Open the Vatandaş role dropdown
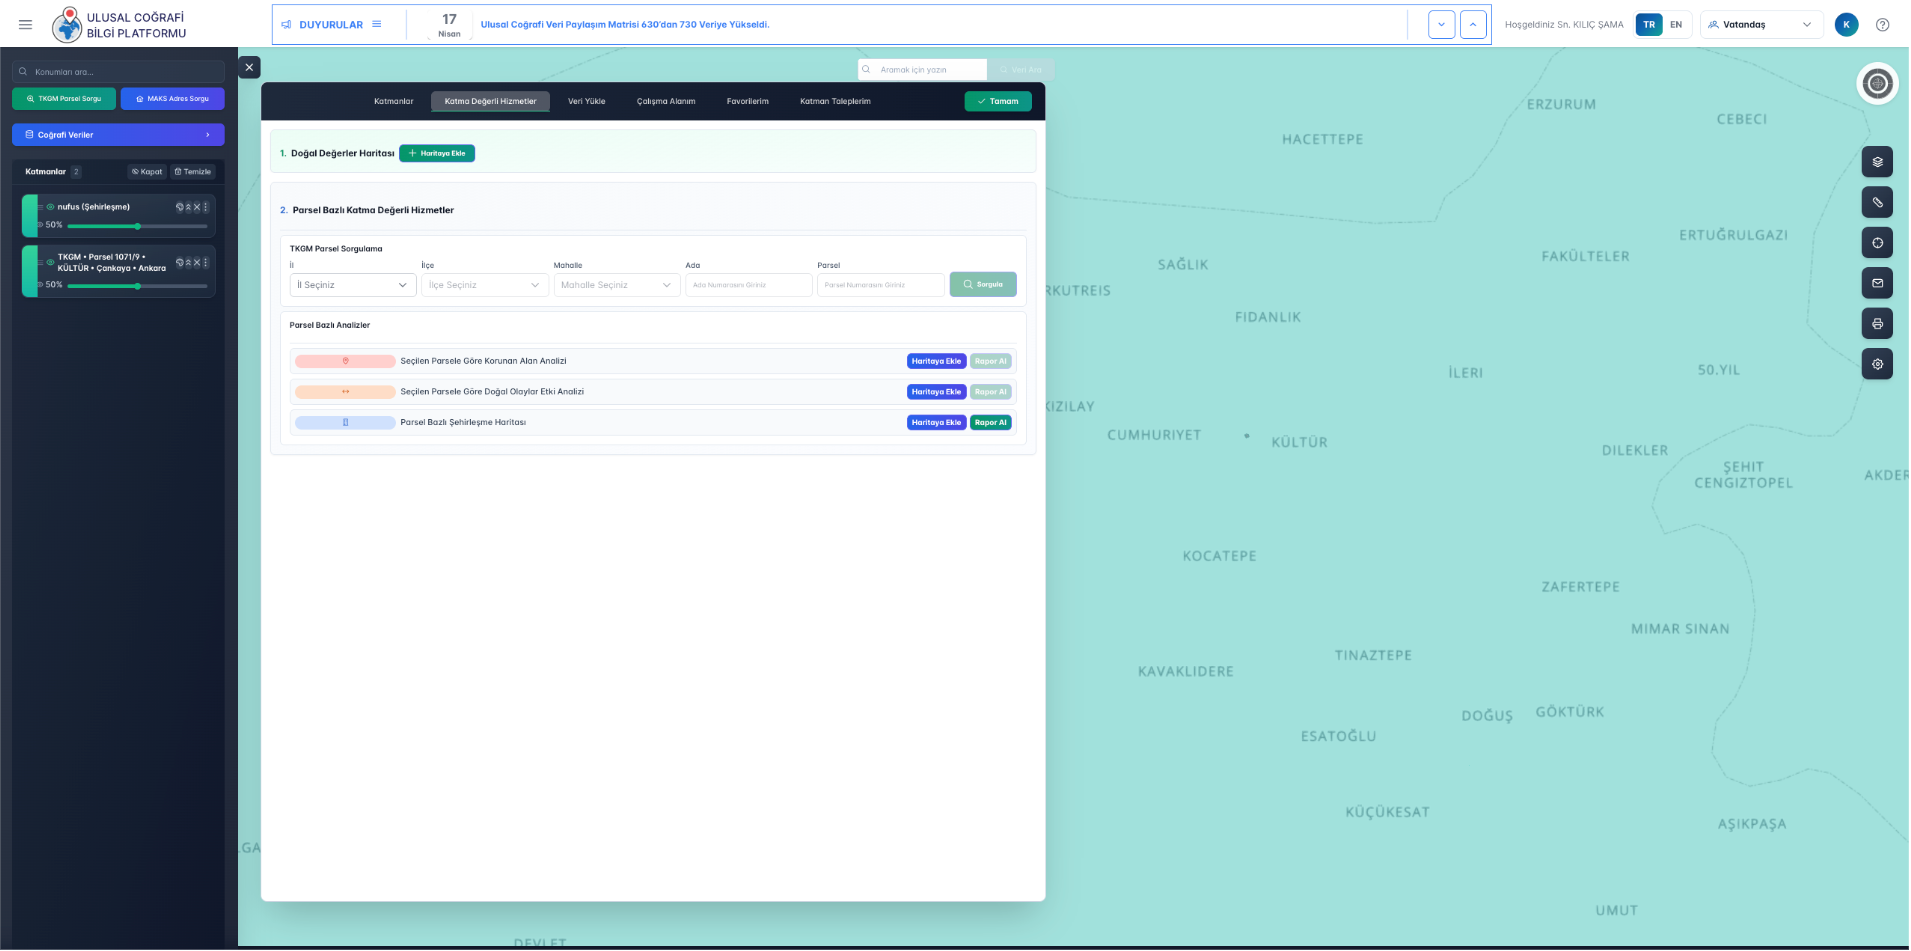This screenshot has width=1911, height=951. point(1760,25)
